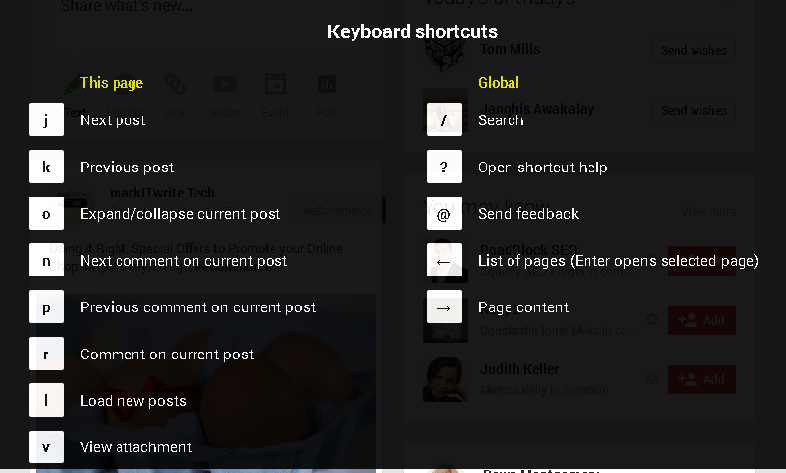Click the "j" key icon for Next post
The image size is (786, 473).
[46, 120]
